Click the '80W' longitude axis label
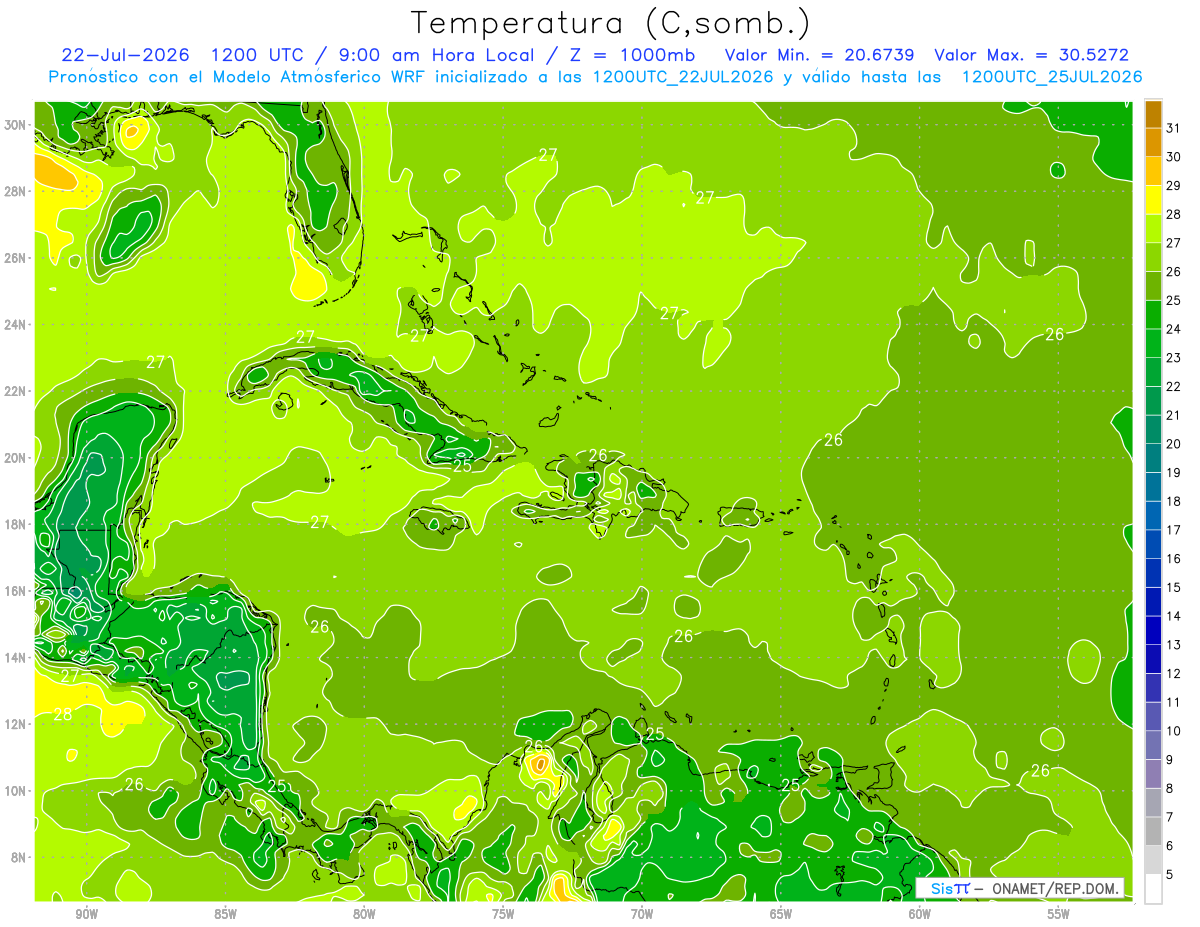 pyautogui.click(x=364, y=914)
